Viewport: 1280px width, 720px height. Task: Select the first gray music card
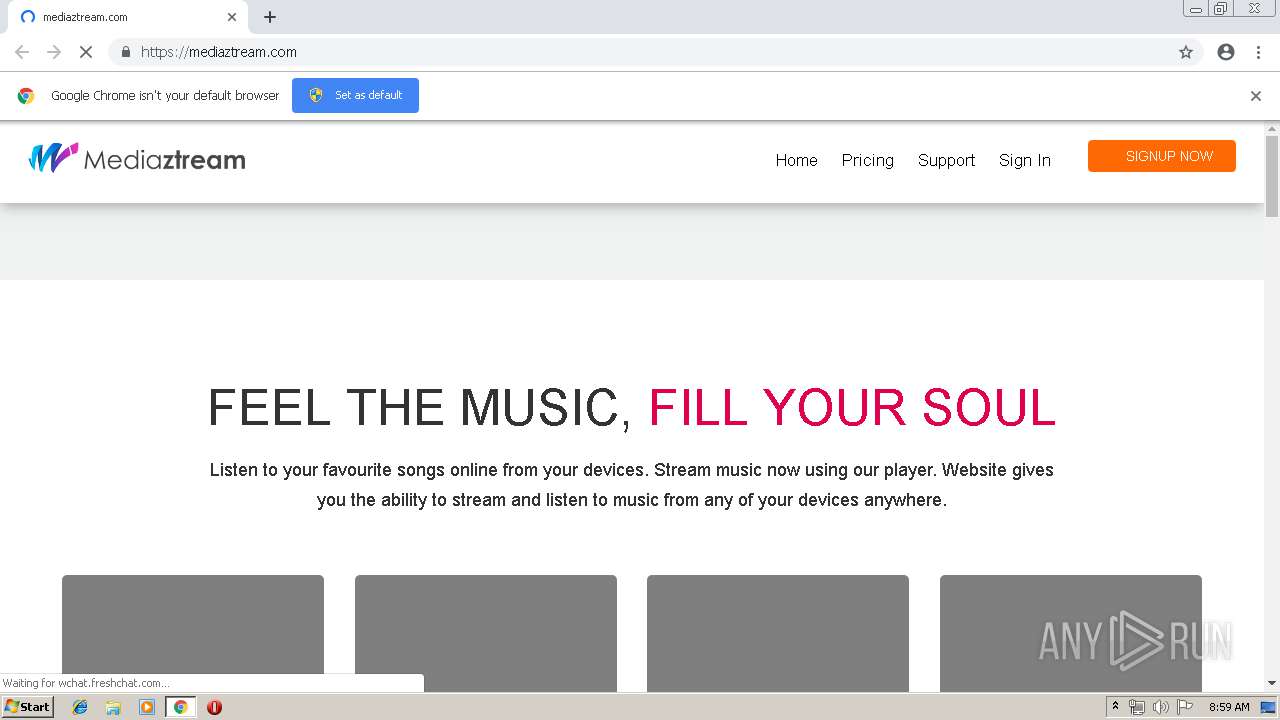point(193,632)
